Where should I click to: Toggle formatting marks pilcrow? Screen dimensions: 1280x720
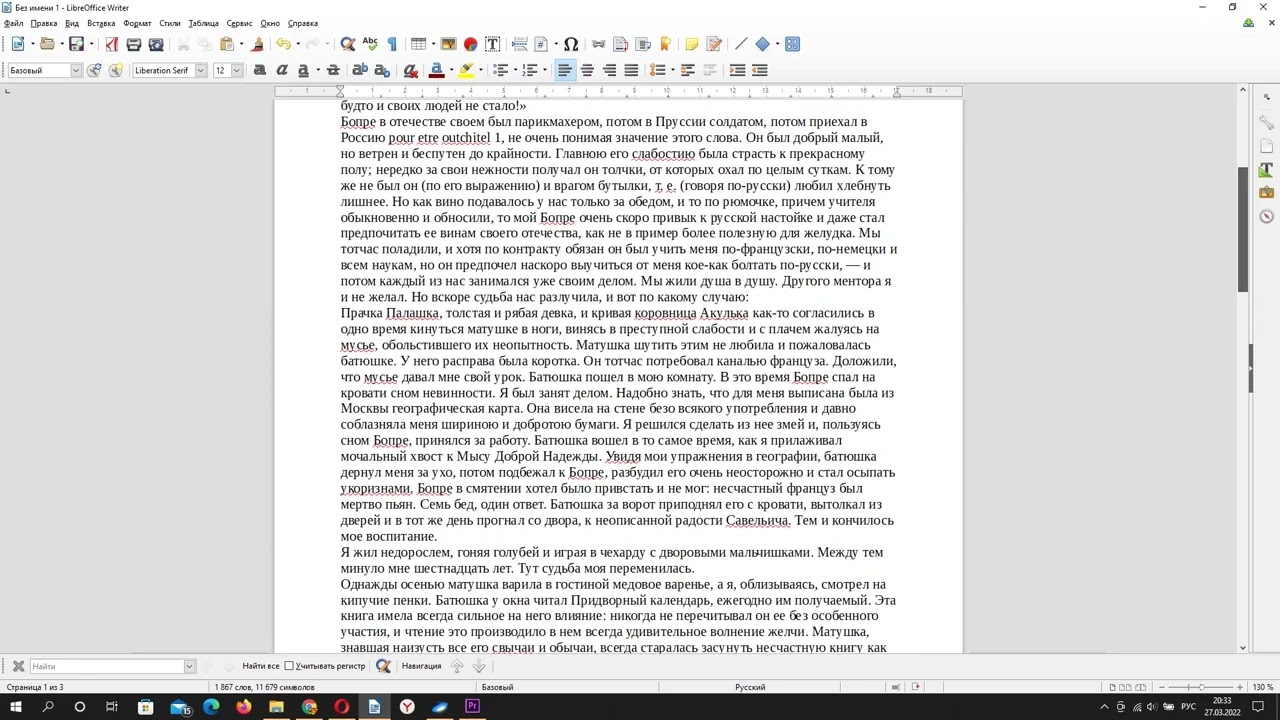(x=392, y=44)
